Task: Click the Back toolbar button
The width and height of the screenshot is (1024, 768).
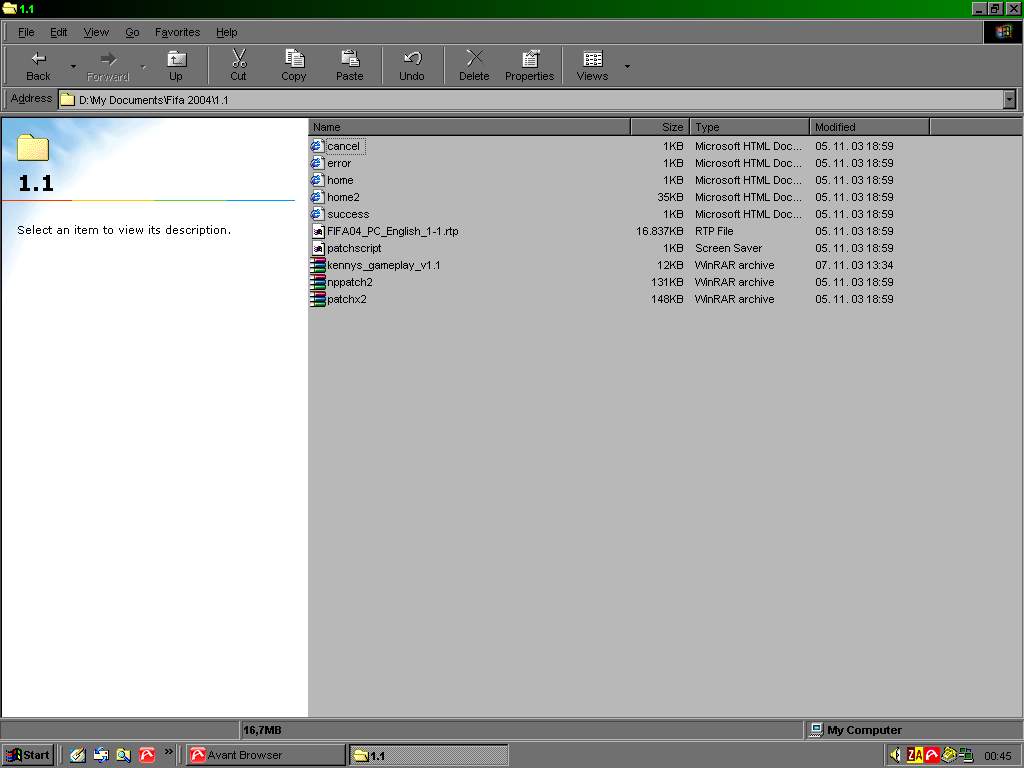Action: (38, 66)
